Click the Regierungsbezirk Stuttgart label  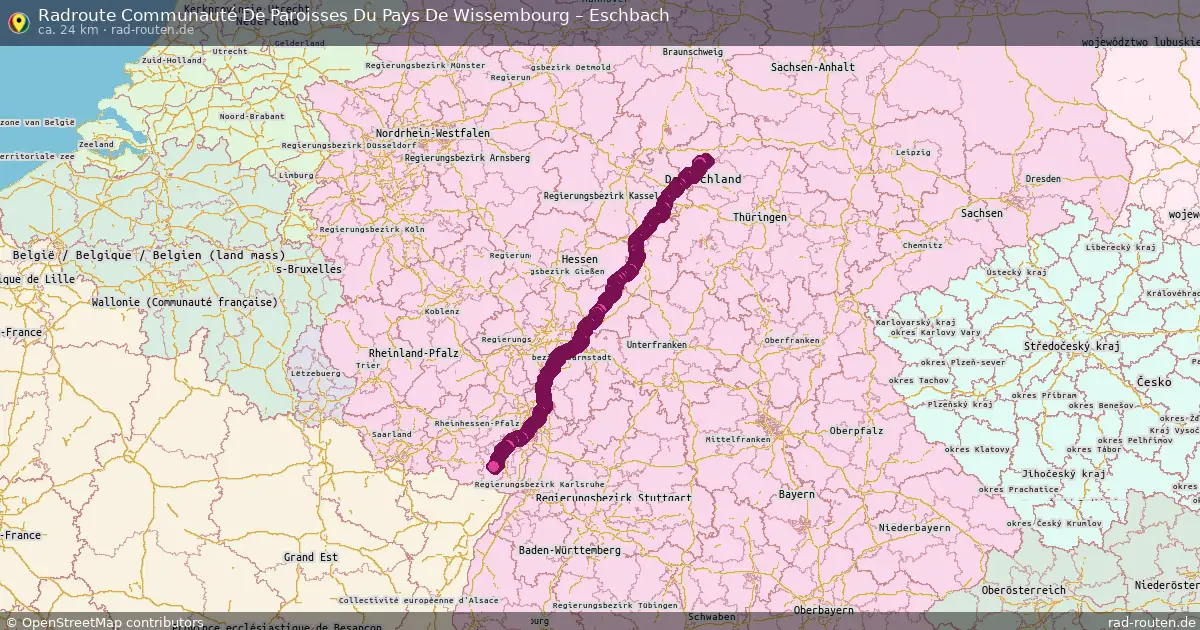point(613,497)
